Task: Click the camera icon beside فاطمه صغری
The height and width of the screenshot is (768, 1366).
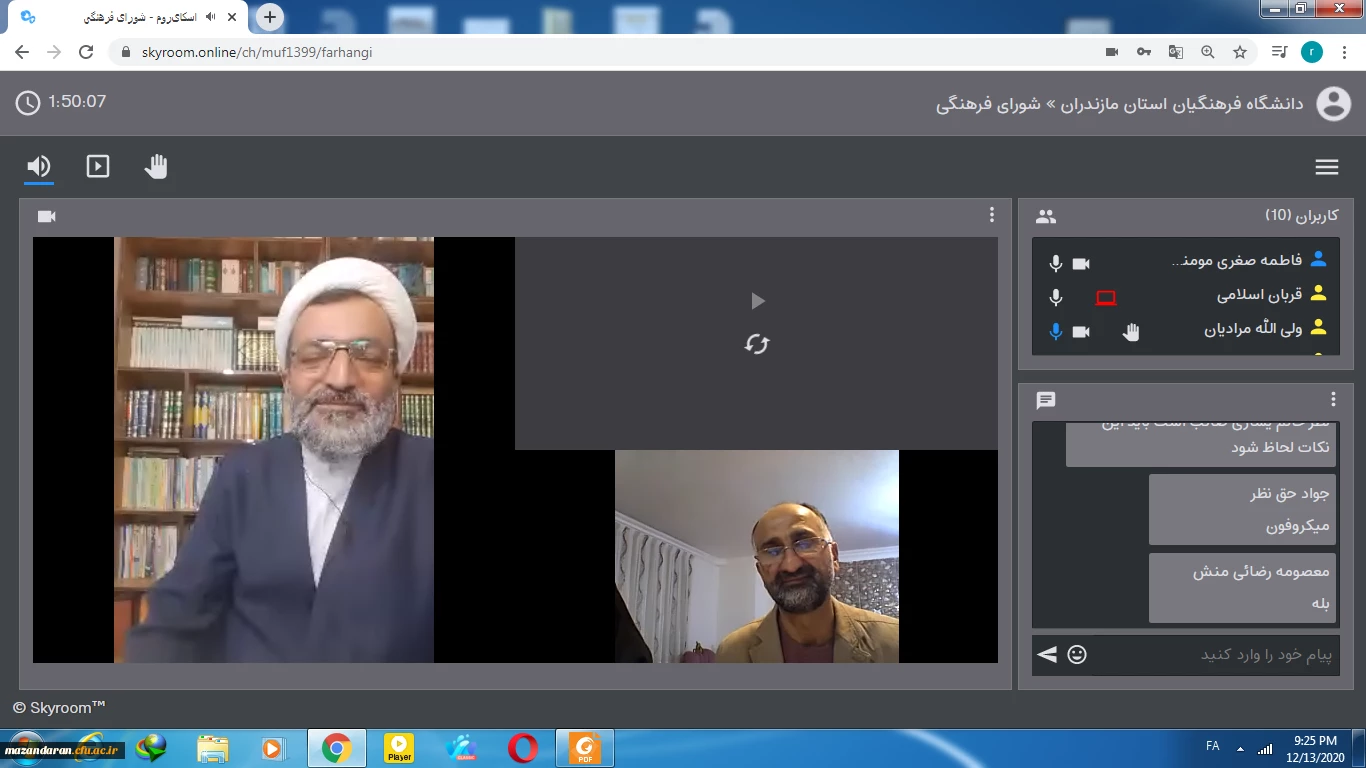Action: (x=1081, y=263)
